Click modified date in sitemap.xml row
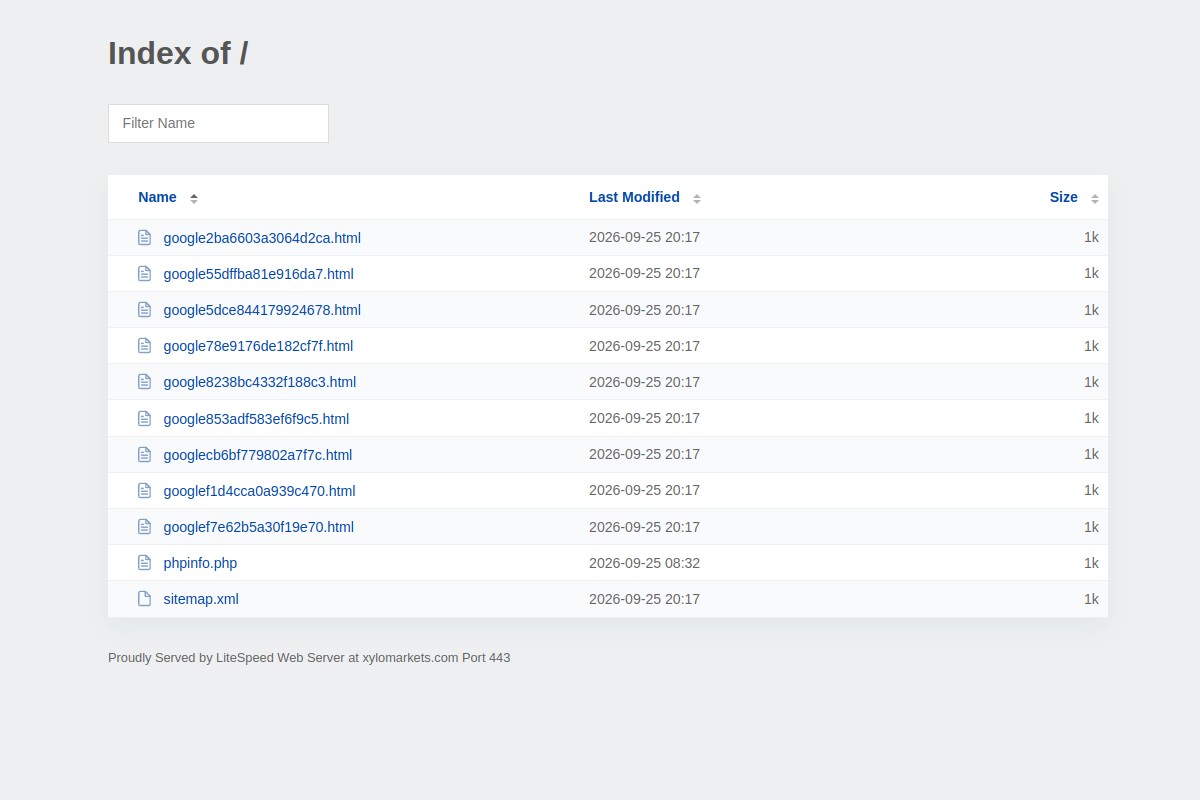Screen dimensions: 1200x800 644,599
